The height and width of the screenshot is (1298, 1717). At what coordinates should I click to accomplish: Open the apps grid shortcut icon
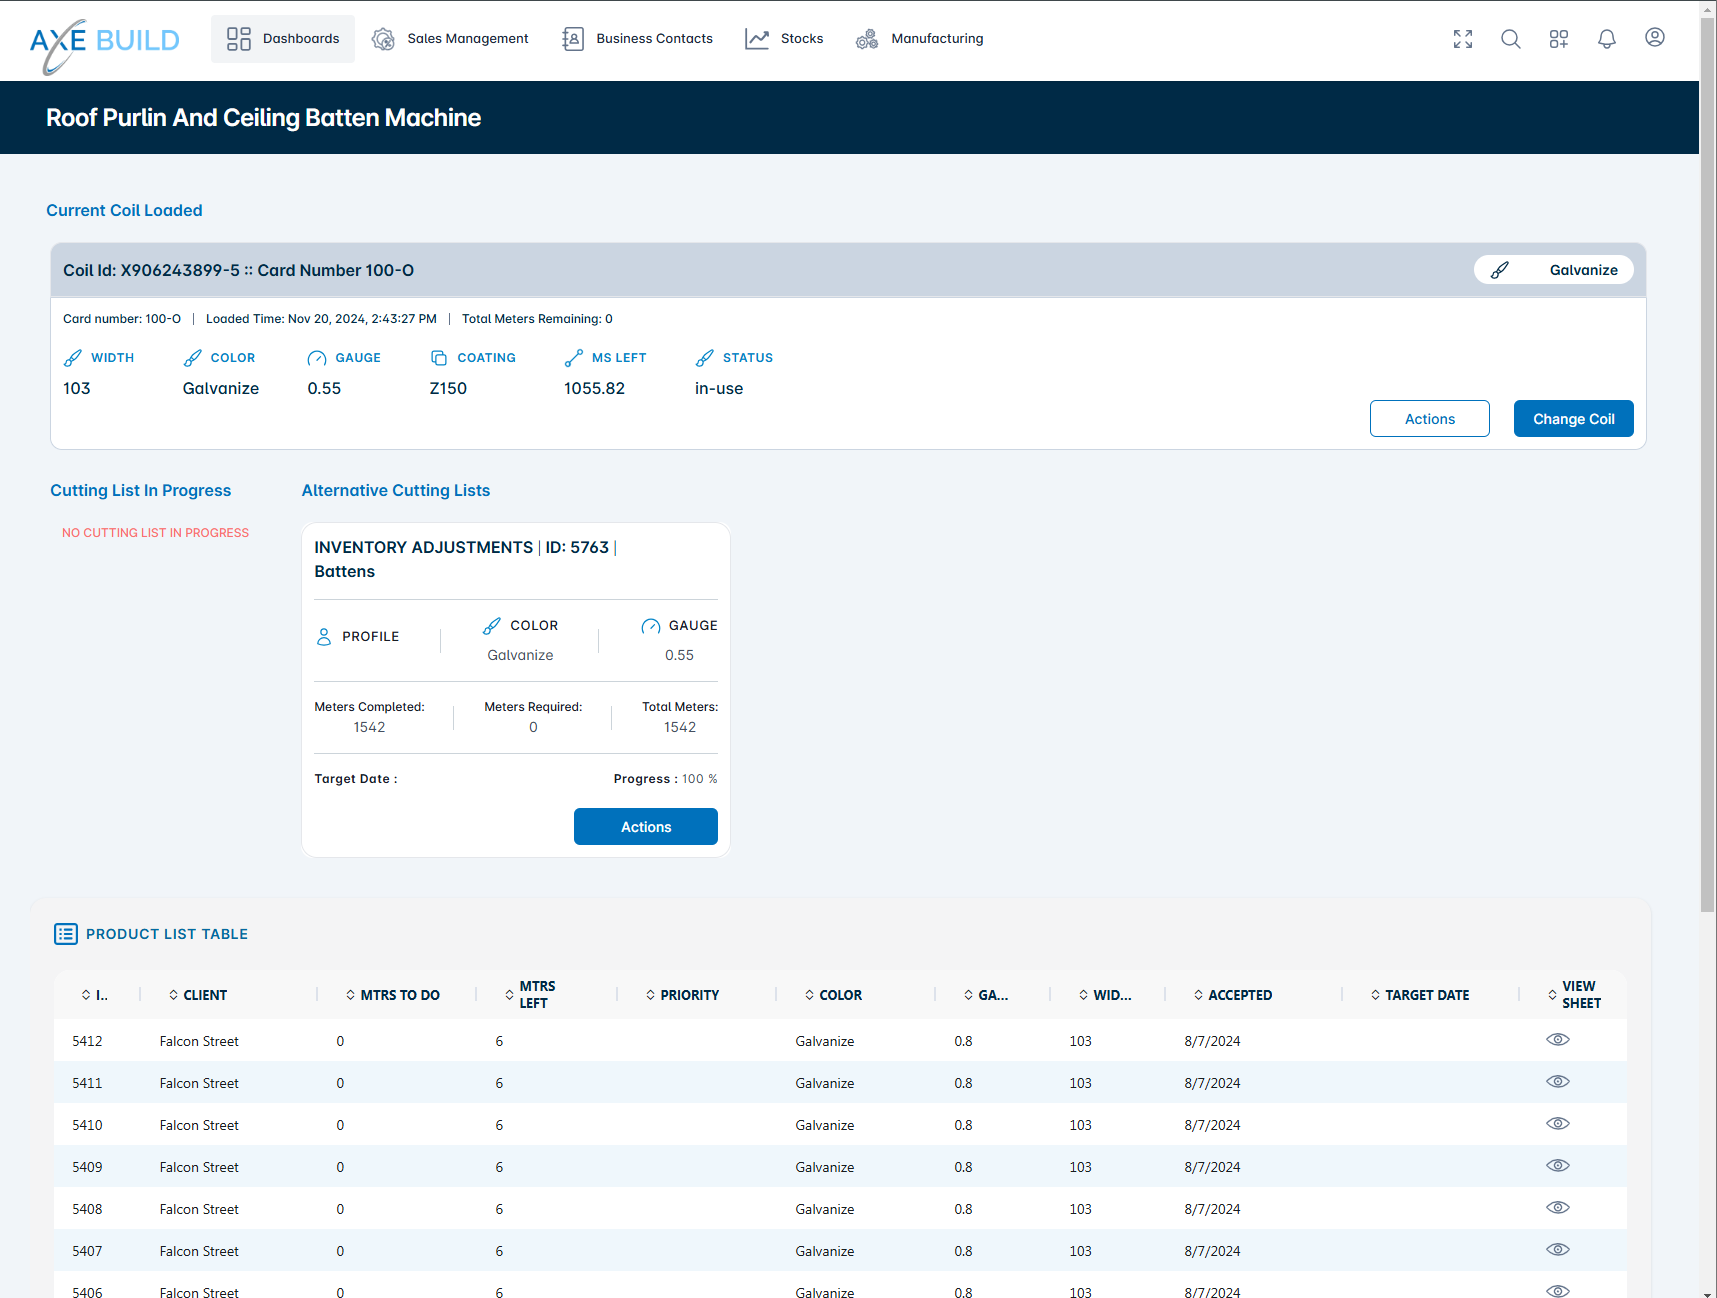[x=1559, y=39]
